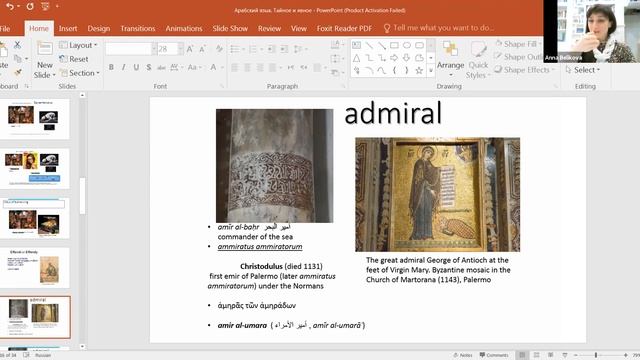This screenshot has height=360, width=640.
Task: Open the Home ribbon tab
Action: 39,28
